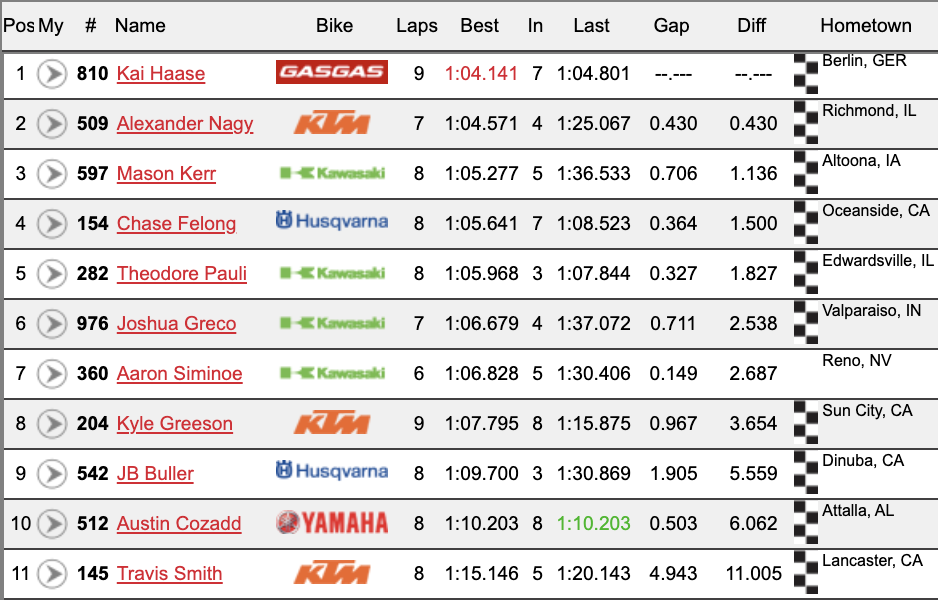938x600 pixels.
Task: Open JB Buller rider link
Action: click(155, 473)
